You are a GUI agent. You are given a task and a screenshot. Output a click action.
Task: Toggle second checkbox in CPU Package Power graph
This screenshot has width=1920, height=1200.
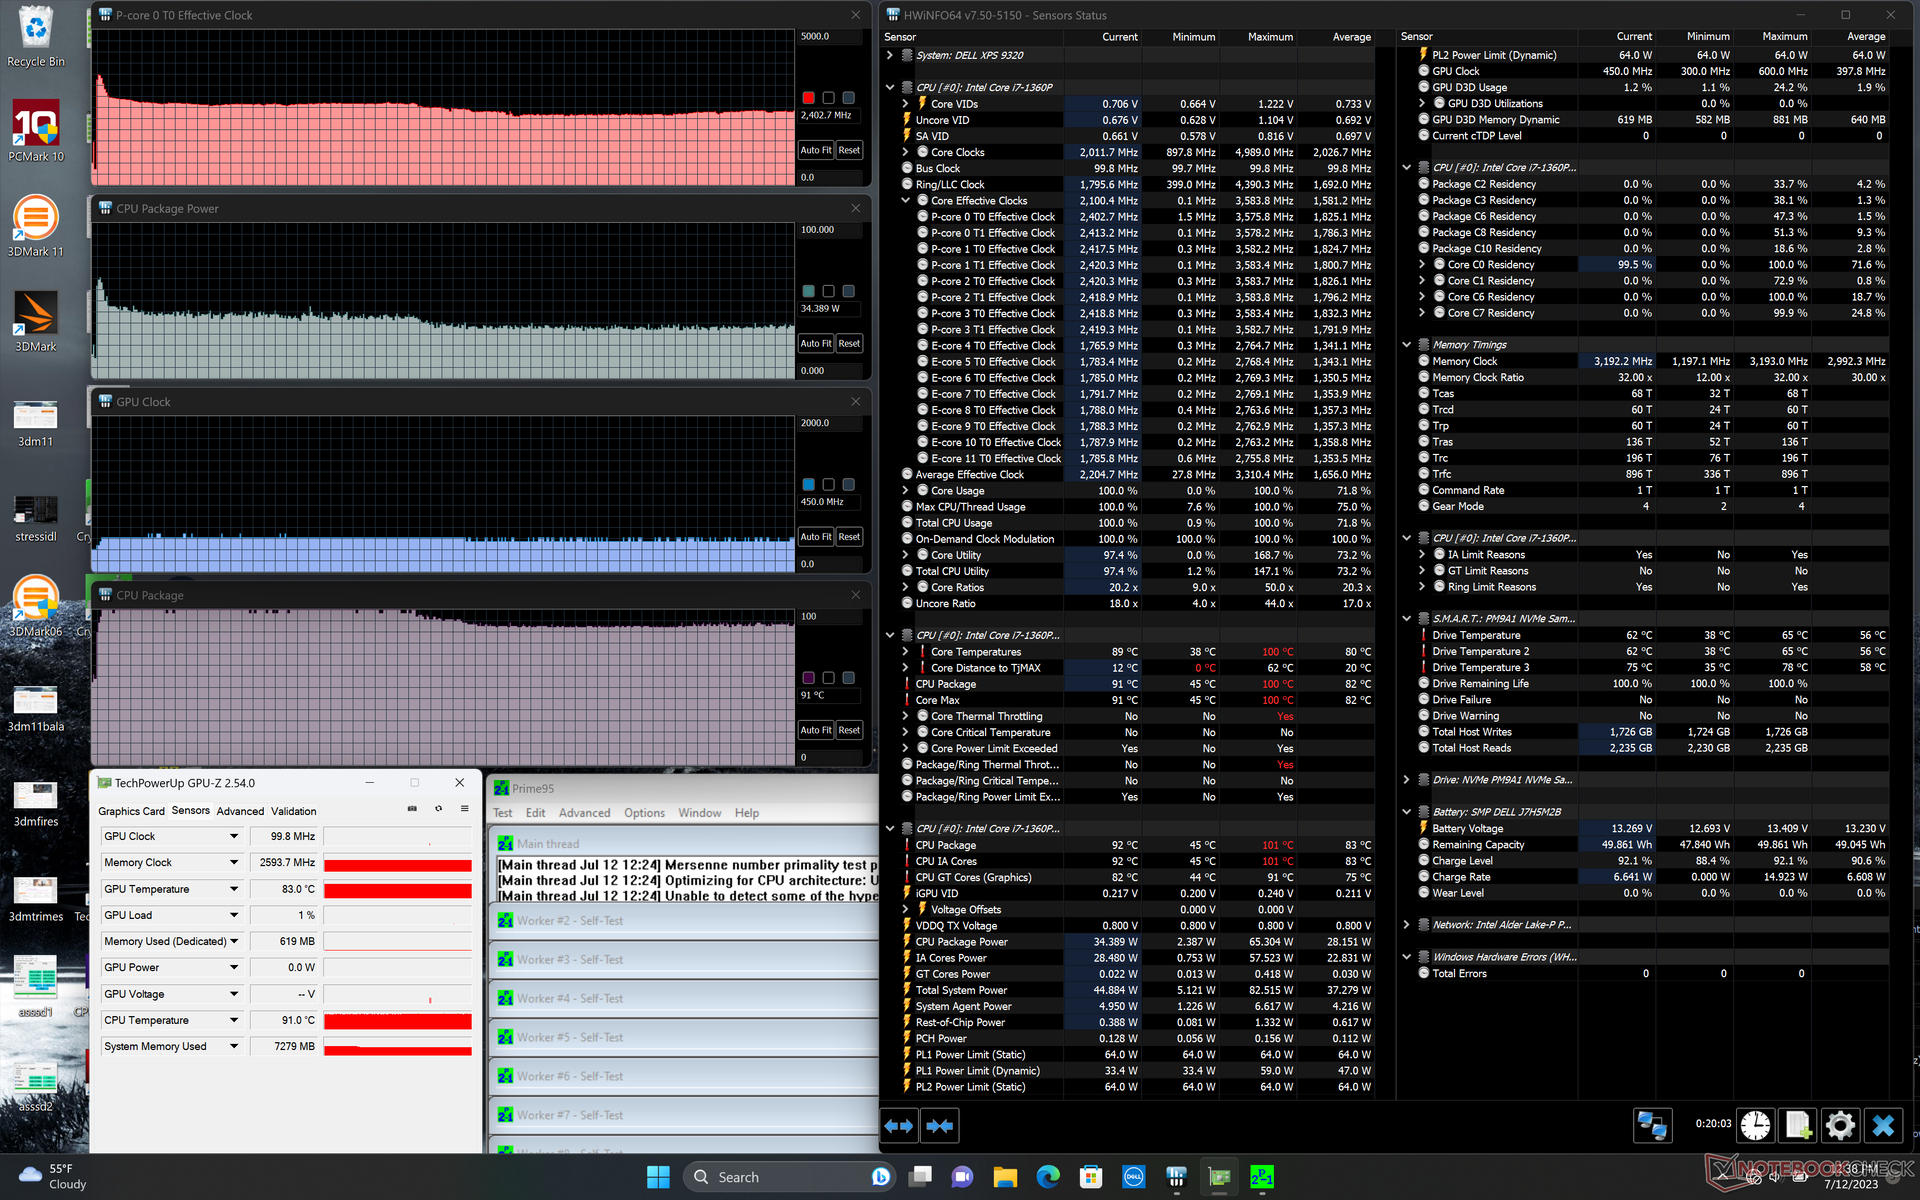828,291
